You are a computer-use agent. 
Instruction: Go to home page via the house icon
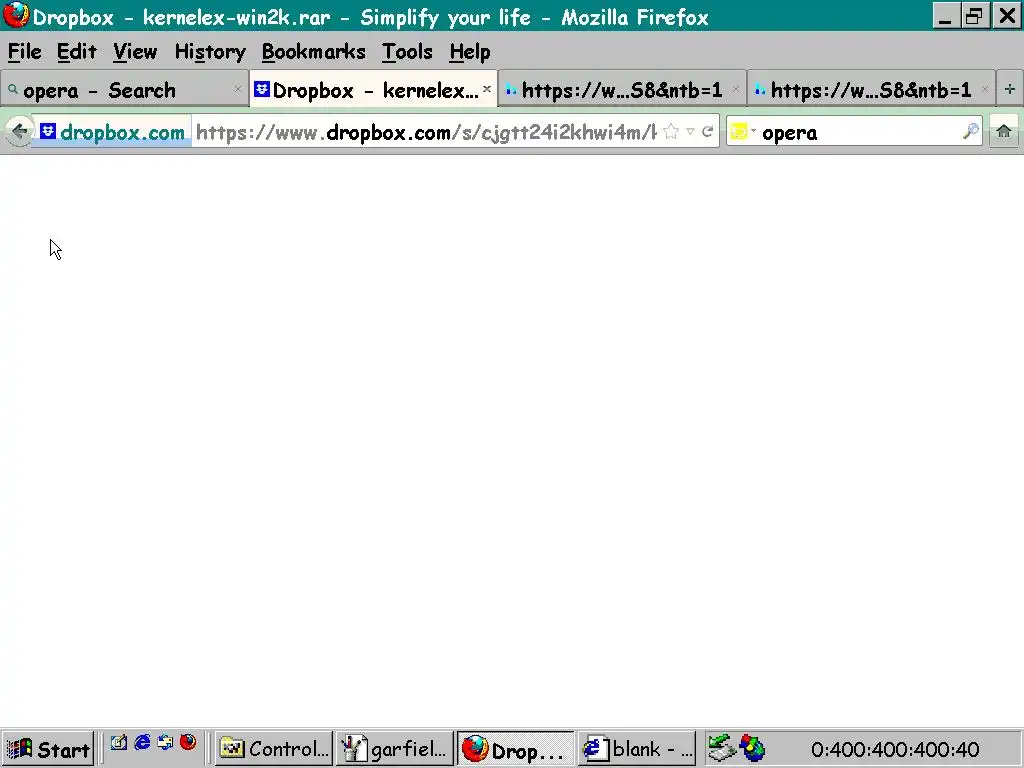[x=1004, y=132]
